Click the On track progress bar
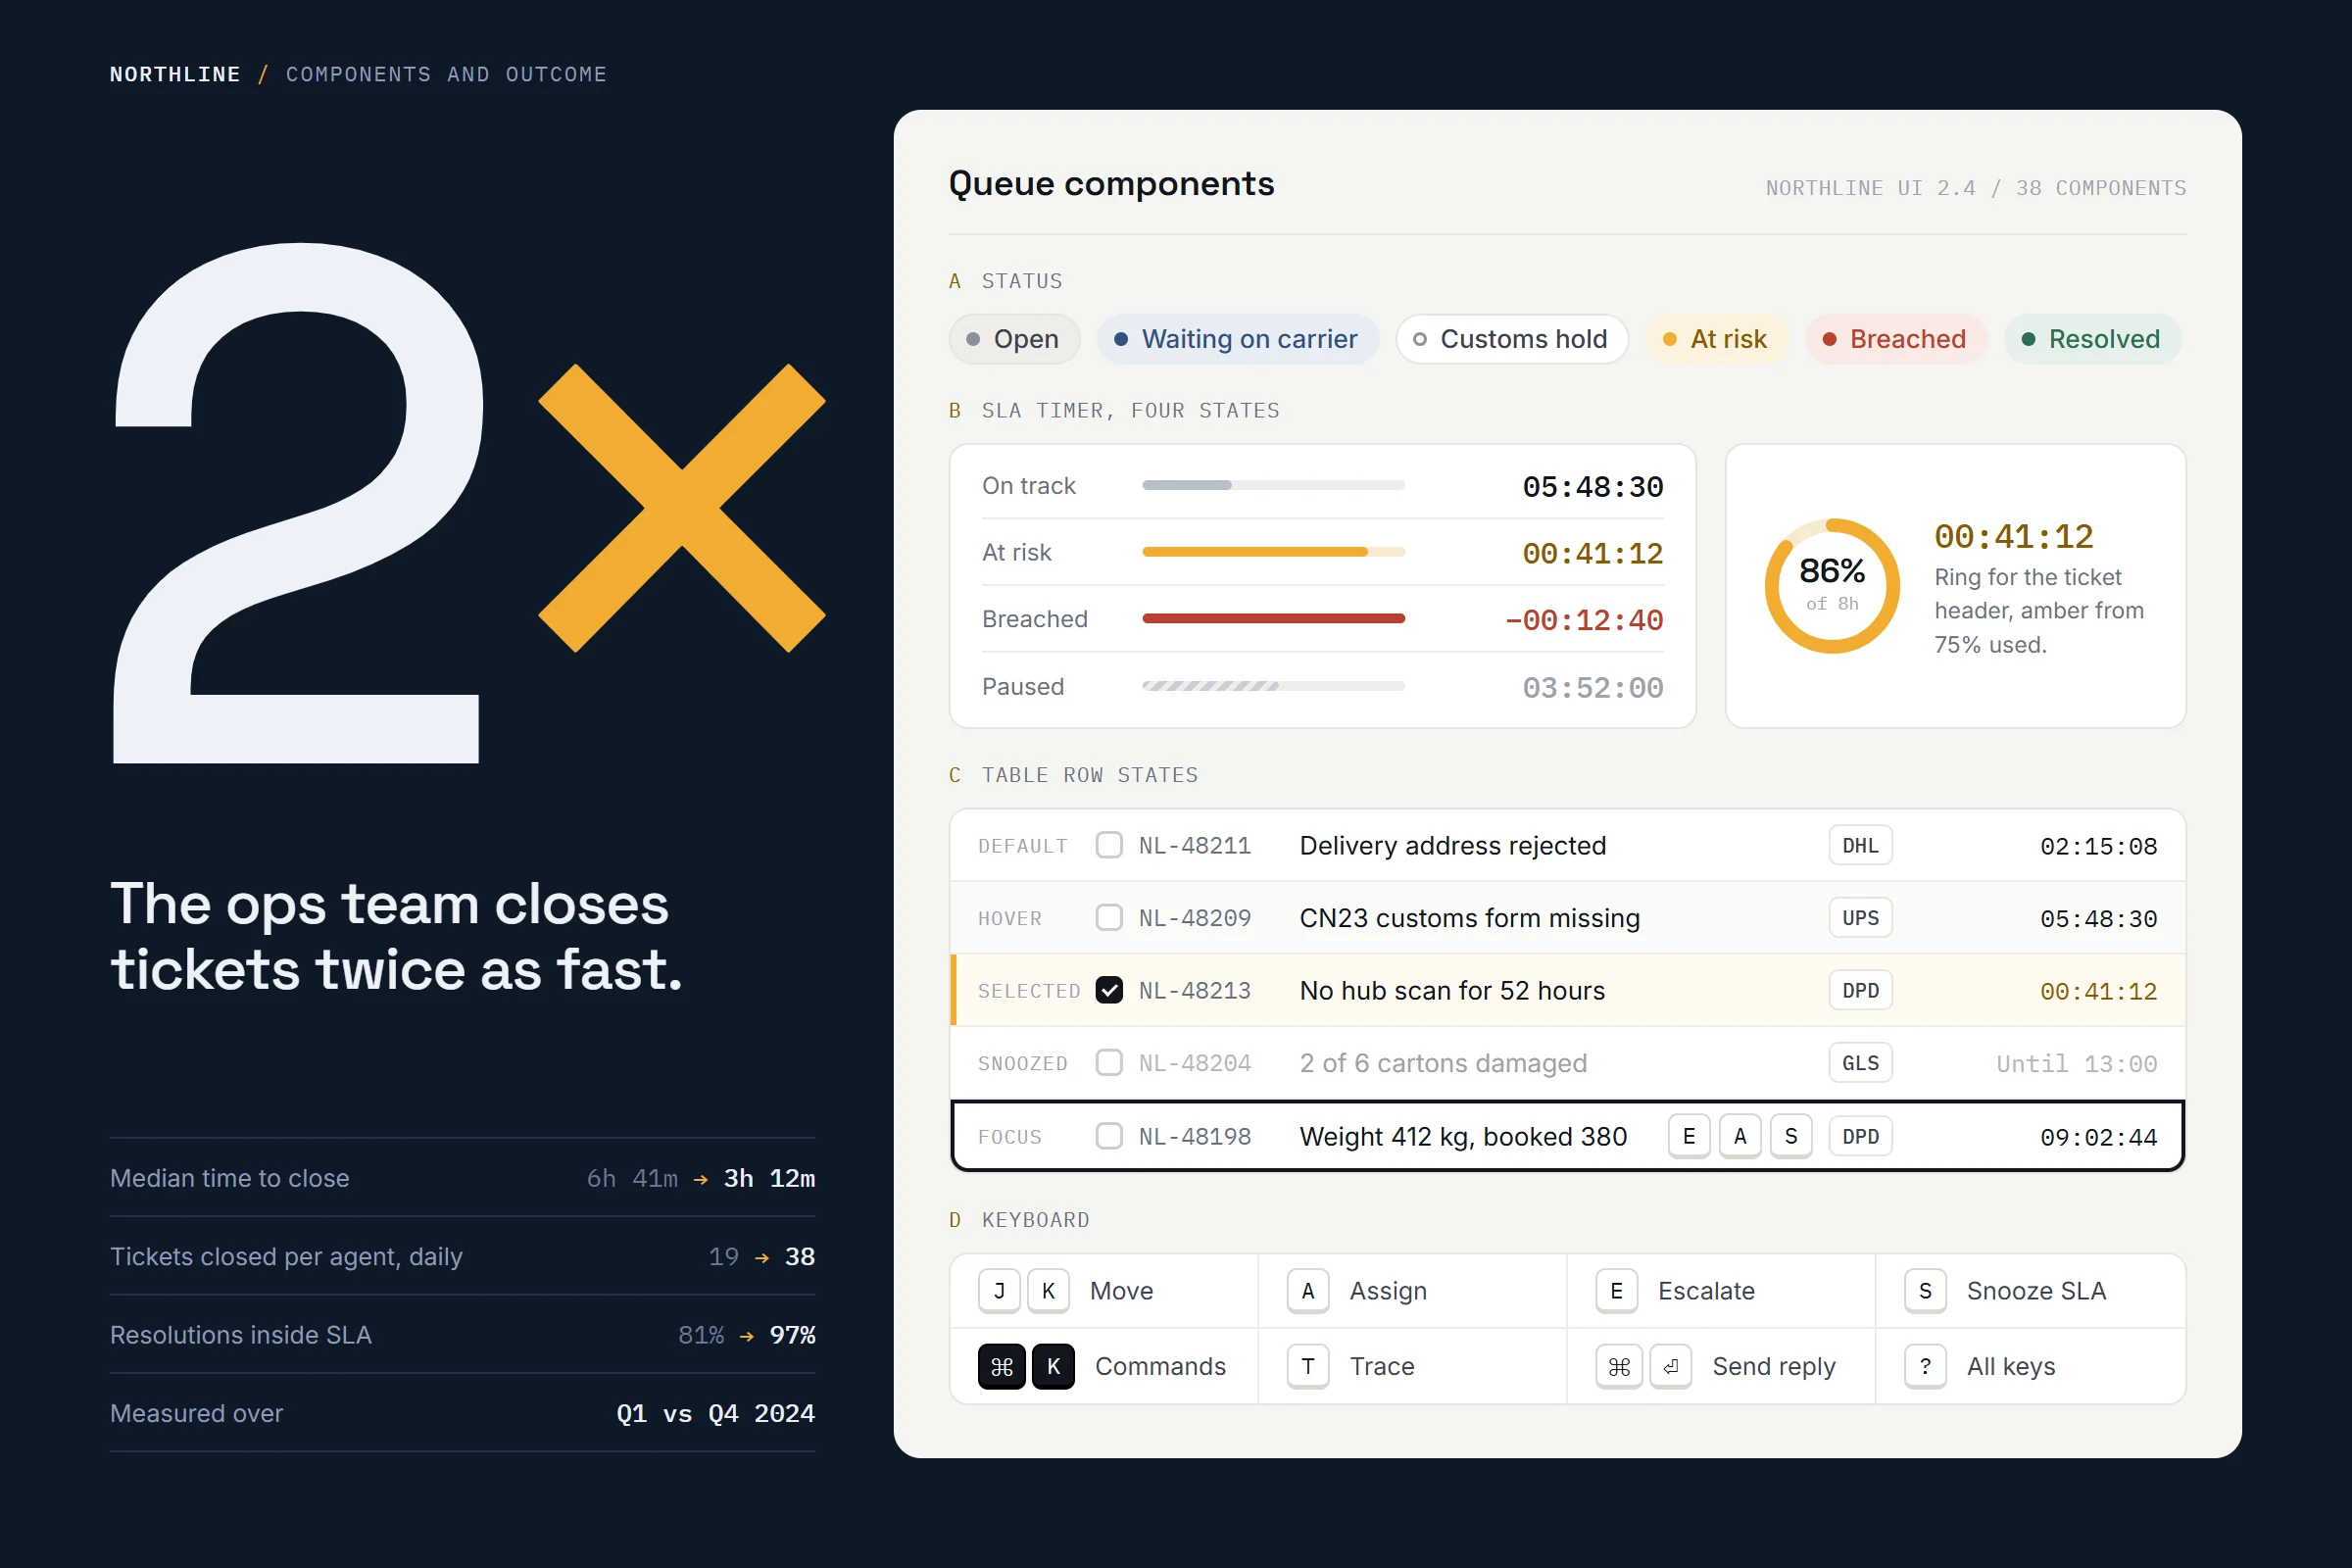The image size is (2352, 1568). pos(1273,485)
